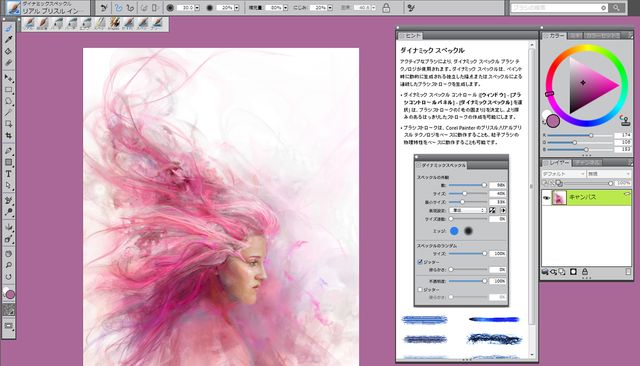Select the Paint Bucket tool

click(x=9, y=51)
